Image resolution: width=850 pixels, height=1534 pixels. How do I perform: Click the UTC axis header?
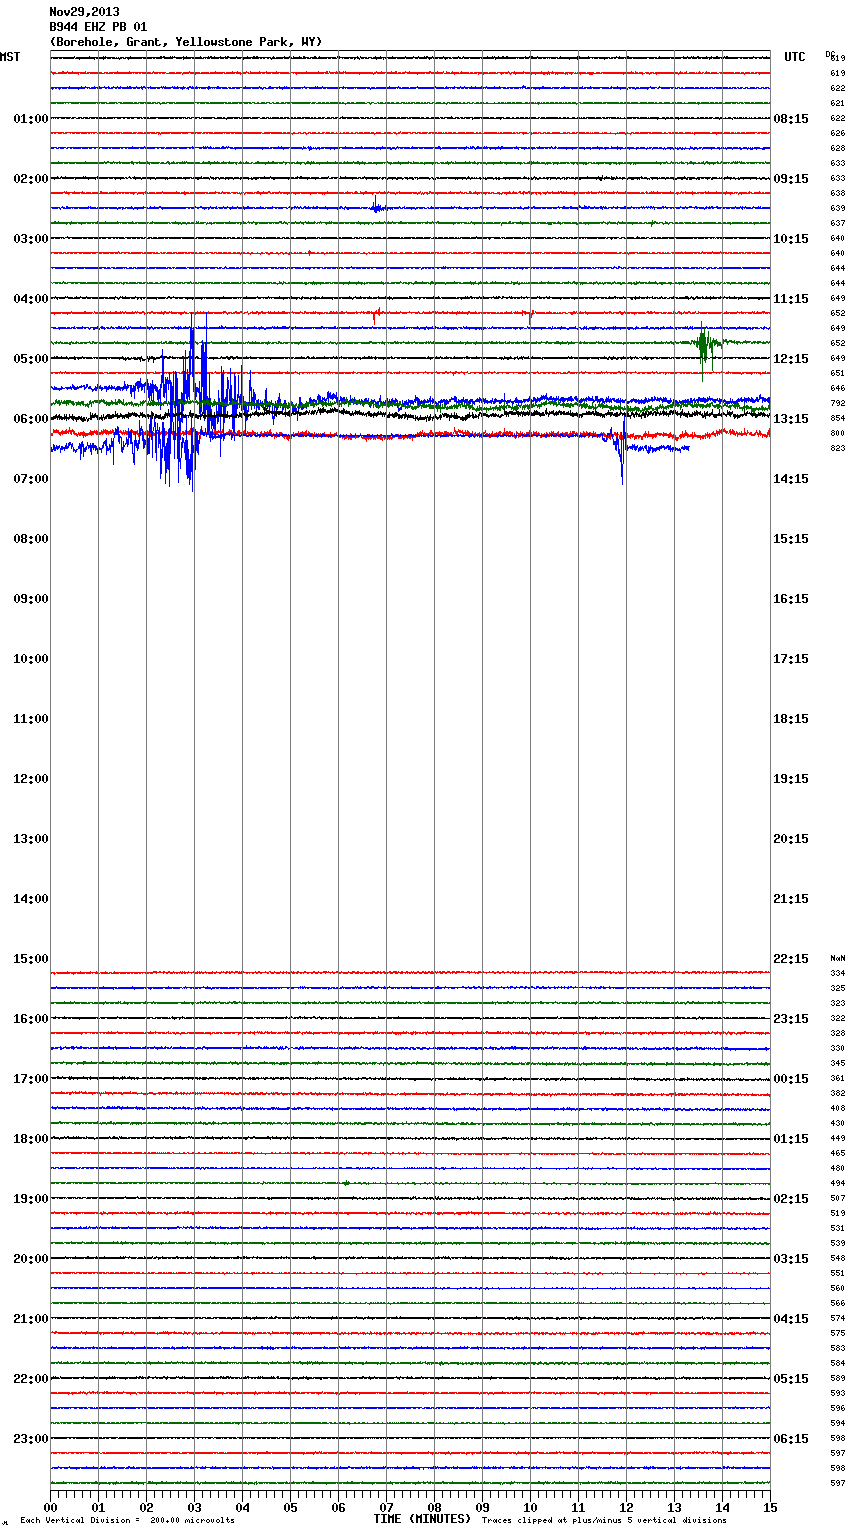coord(794,57)
